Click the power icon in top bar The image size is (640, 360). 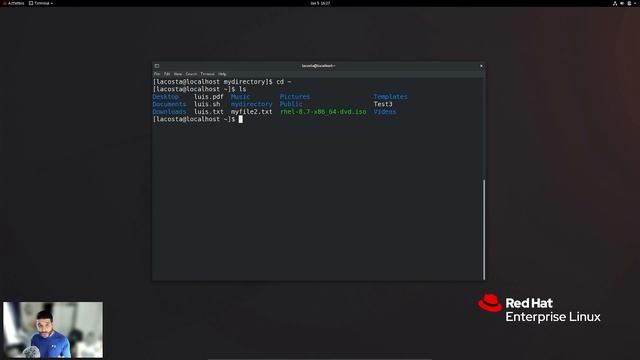pos(629,3)
